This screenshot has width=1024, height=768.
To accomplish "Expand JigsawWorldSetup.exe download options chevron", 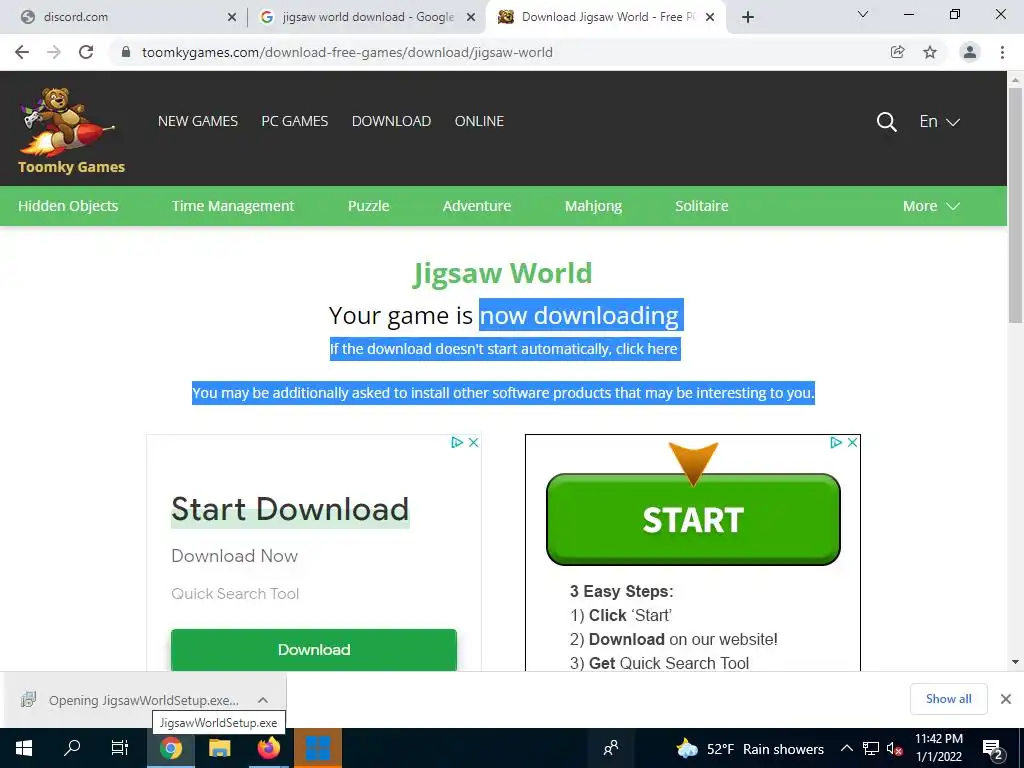I will (x=263, y=700).
